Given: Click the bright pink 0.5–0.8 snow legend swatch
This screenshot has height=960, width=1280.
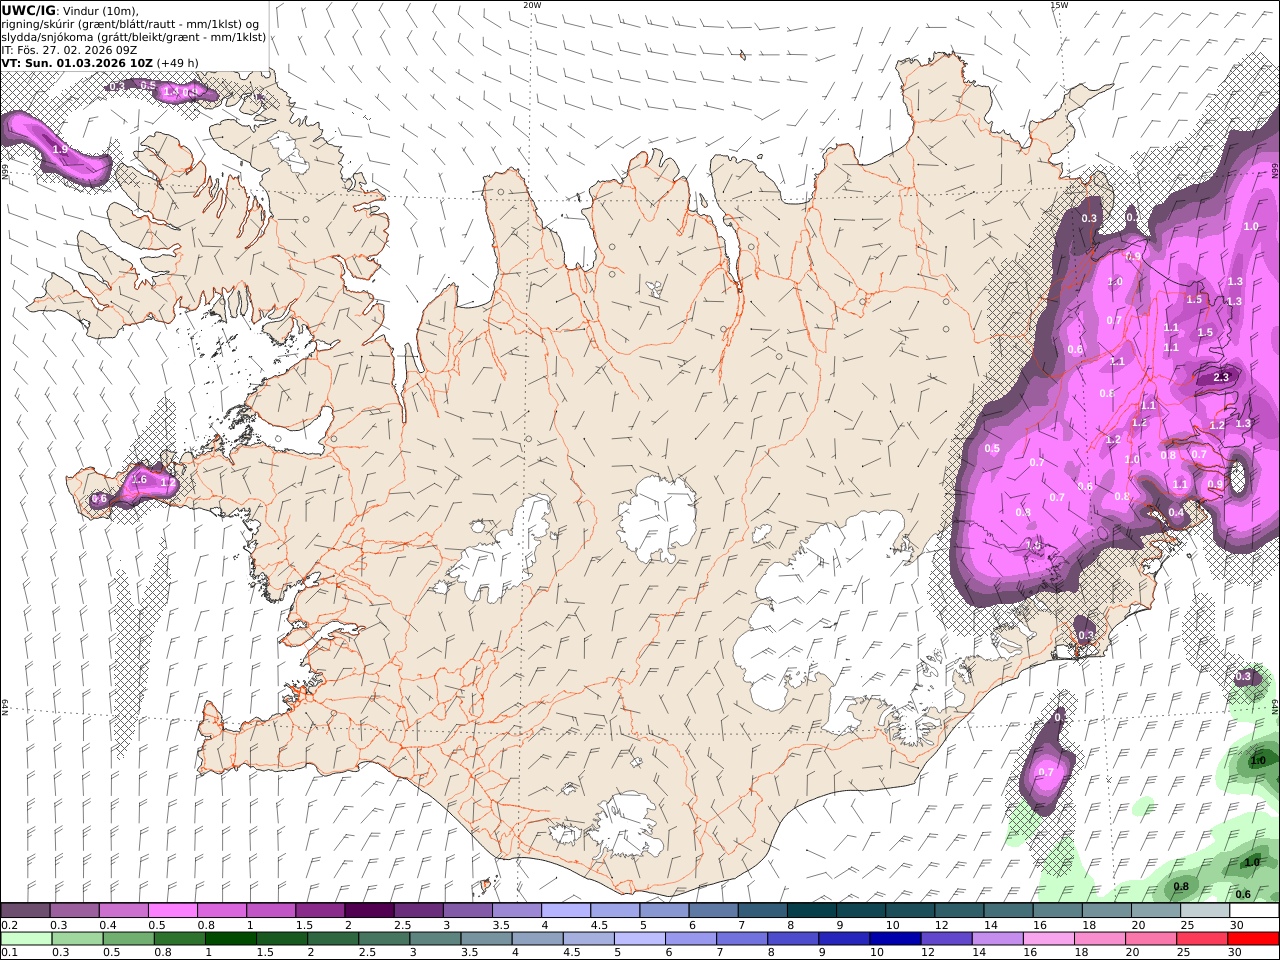Looking at the screenshot, I should click(x=172, y=911).
